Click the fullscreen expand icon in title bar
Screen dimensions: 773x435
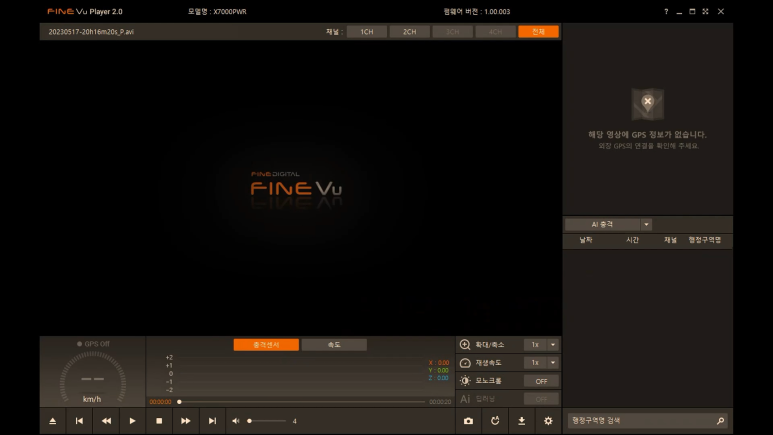pyautogui.click(x=705, y=11)
